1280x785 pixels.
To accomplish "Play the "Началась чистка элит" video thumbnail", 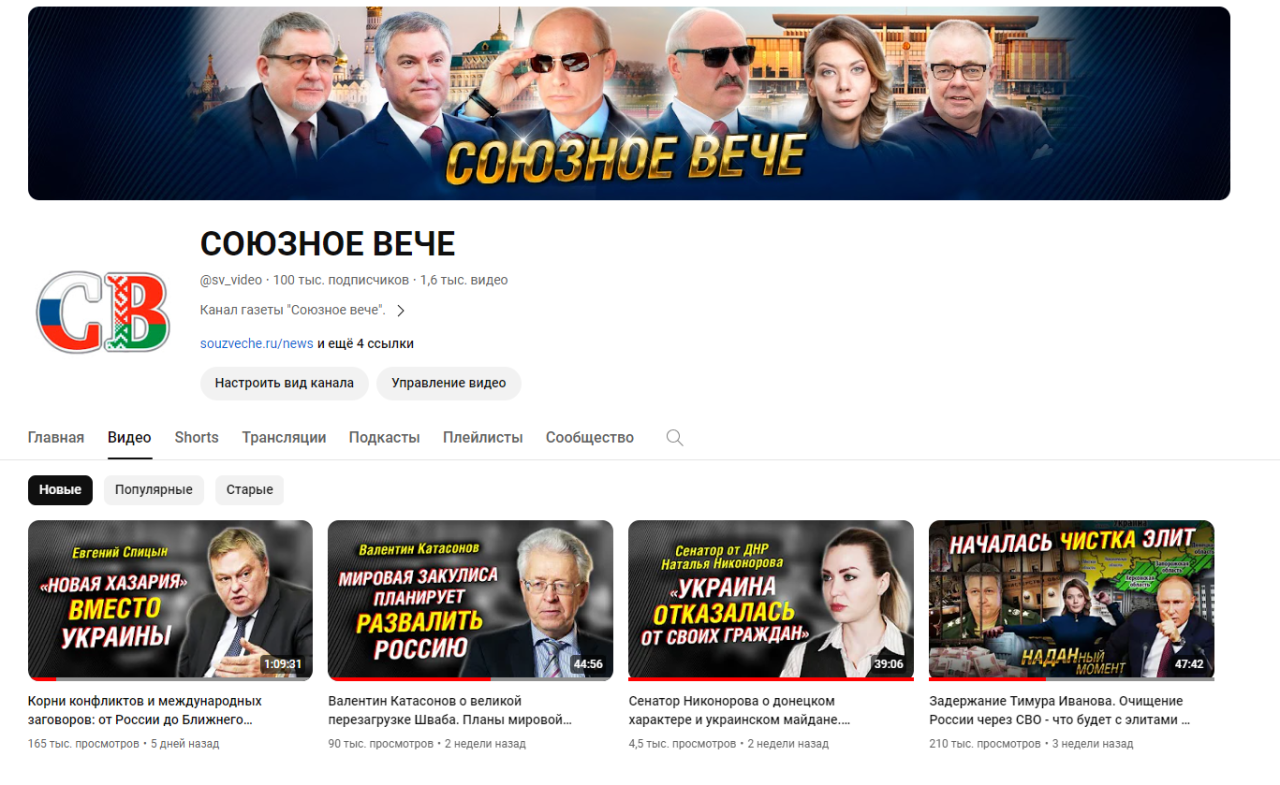I will click(1071, 599).
